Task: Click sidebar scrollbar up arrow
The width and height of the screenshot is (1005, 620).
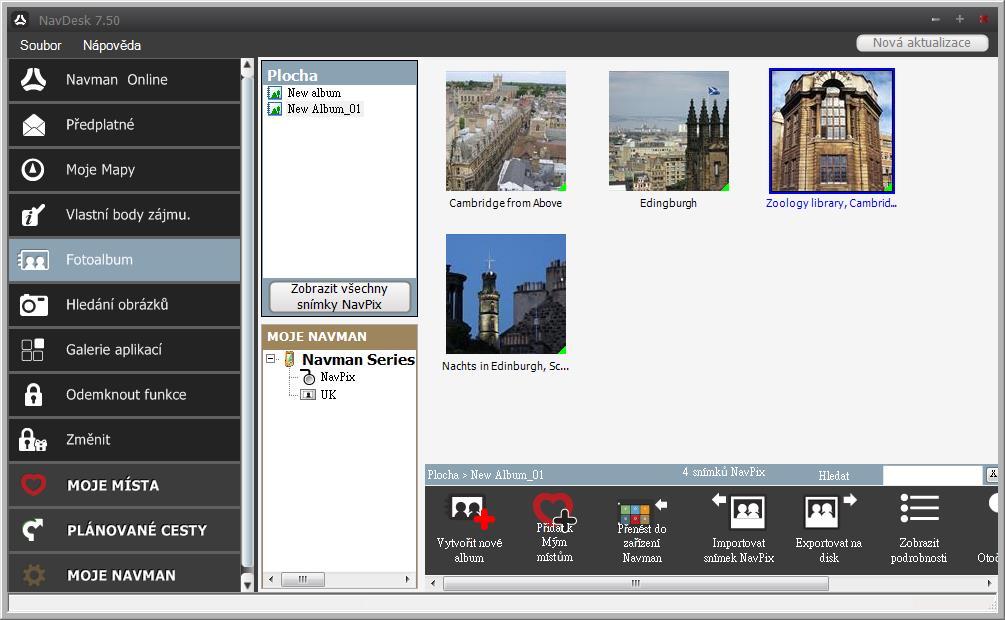Action: [x=247, y=66]
